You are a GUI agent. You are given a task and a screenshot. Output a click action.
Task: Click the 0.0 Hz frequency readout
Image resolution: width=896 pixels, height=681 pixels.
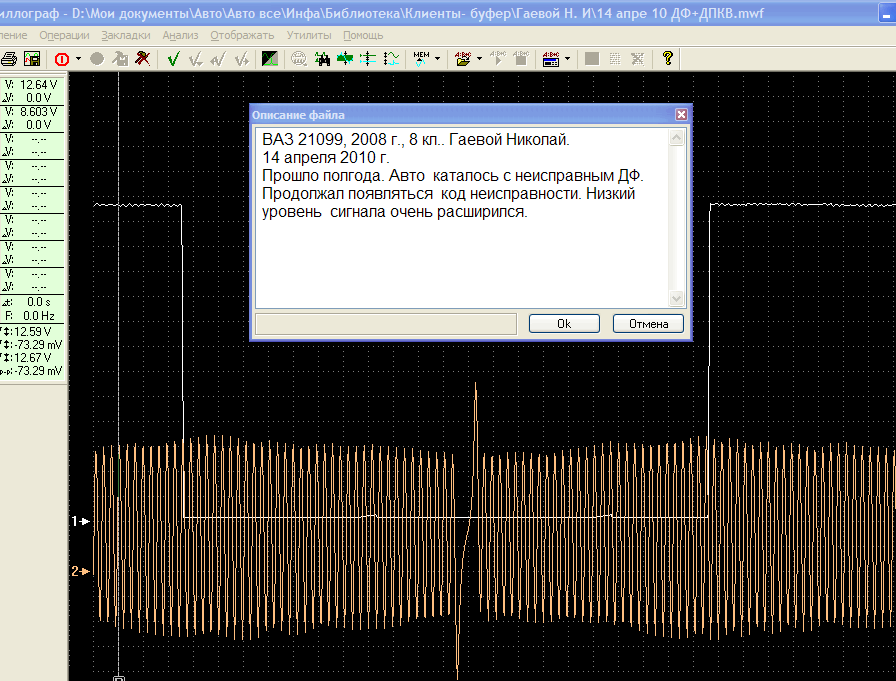[38, 316]
